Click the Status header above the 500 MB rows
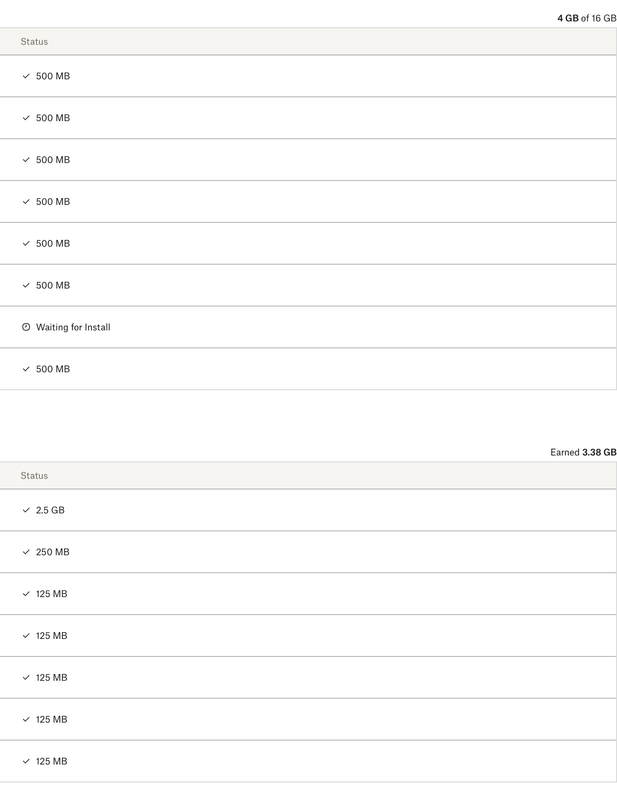This screenshot has height=800, width=617. 34,42
